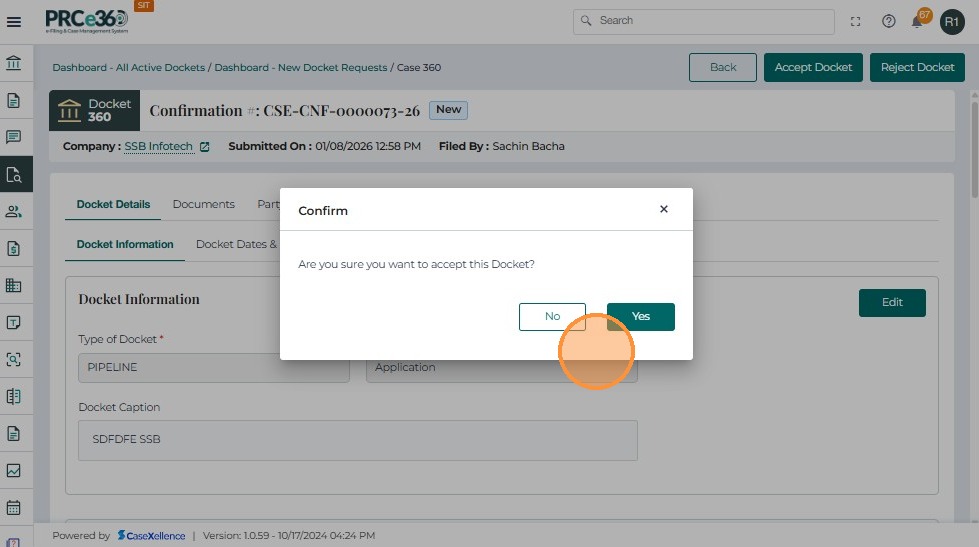Screen dimensions: 979x547
Task: Select the users group sidebar icon
Action: tap(14, 211)
